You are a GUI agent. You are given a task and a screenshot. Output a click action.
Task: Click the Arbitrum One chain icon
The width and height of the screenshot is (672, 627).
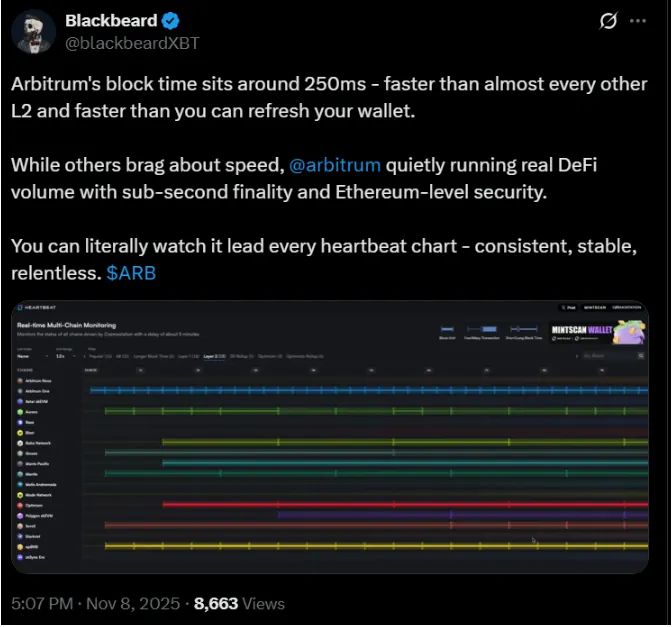20,391
